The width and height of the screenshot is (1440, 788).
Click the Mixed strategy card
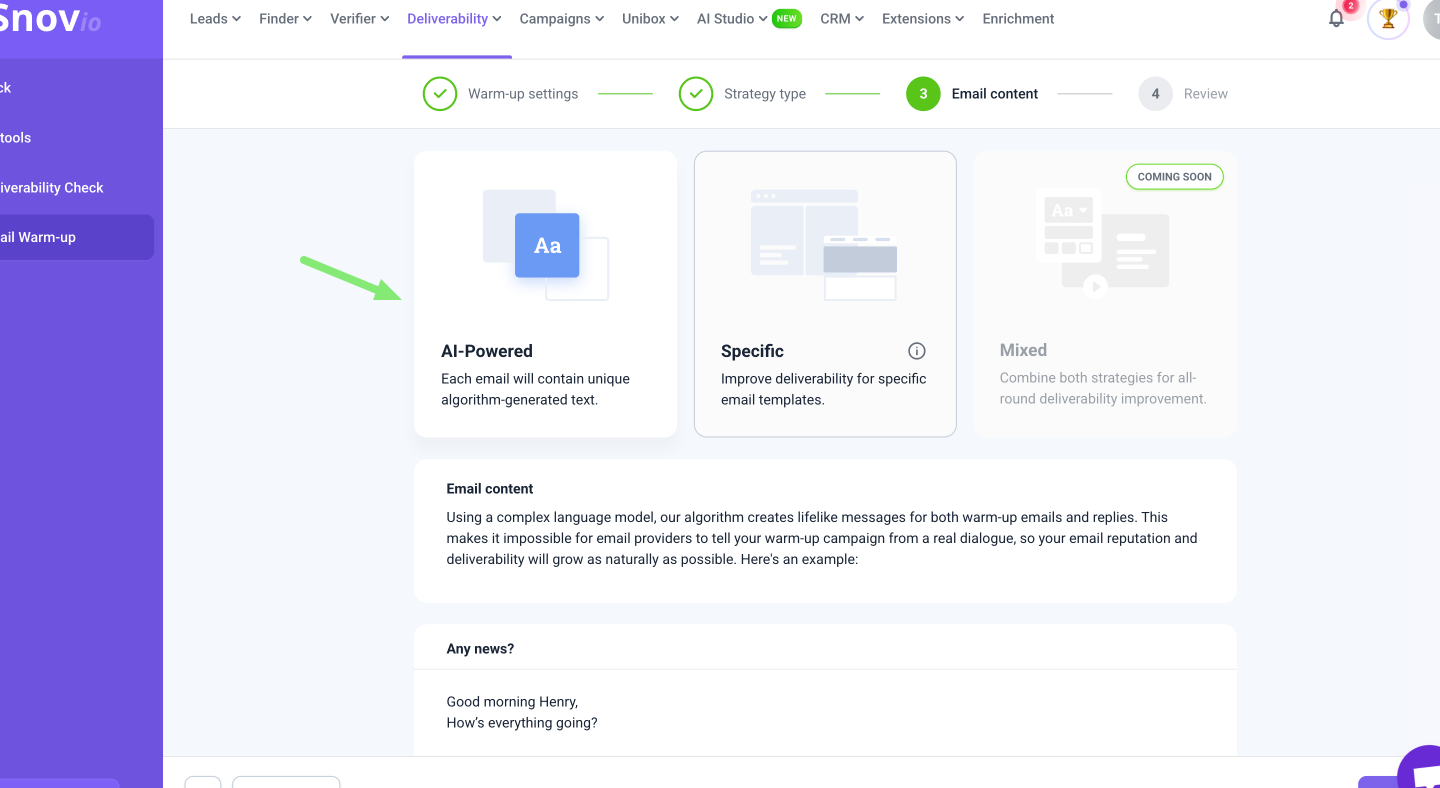[1105, 294]
